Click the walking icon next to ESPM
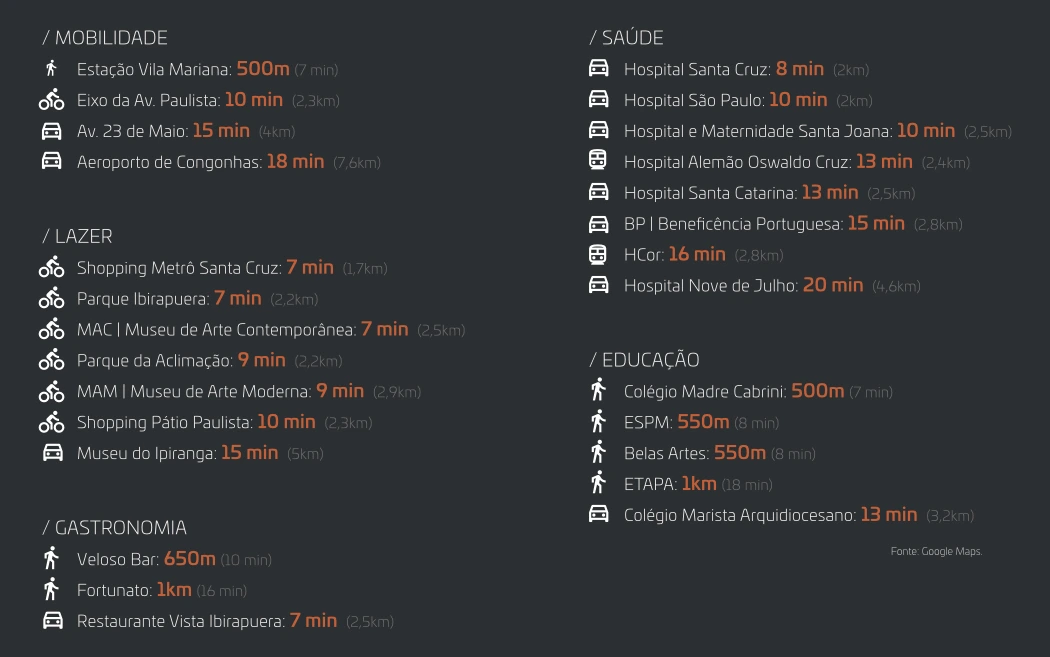Image resolution: width=1050 pixels, height=657 pixels. coord(598,422)
